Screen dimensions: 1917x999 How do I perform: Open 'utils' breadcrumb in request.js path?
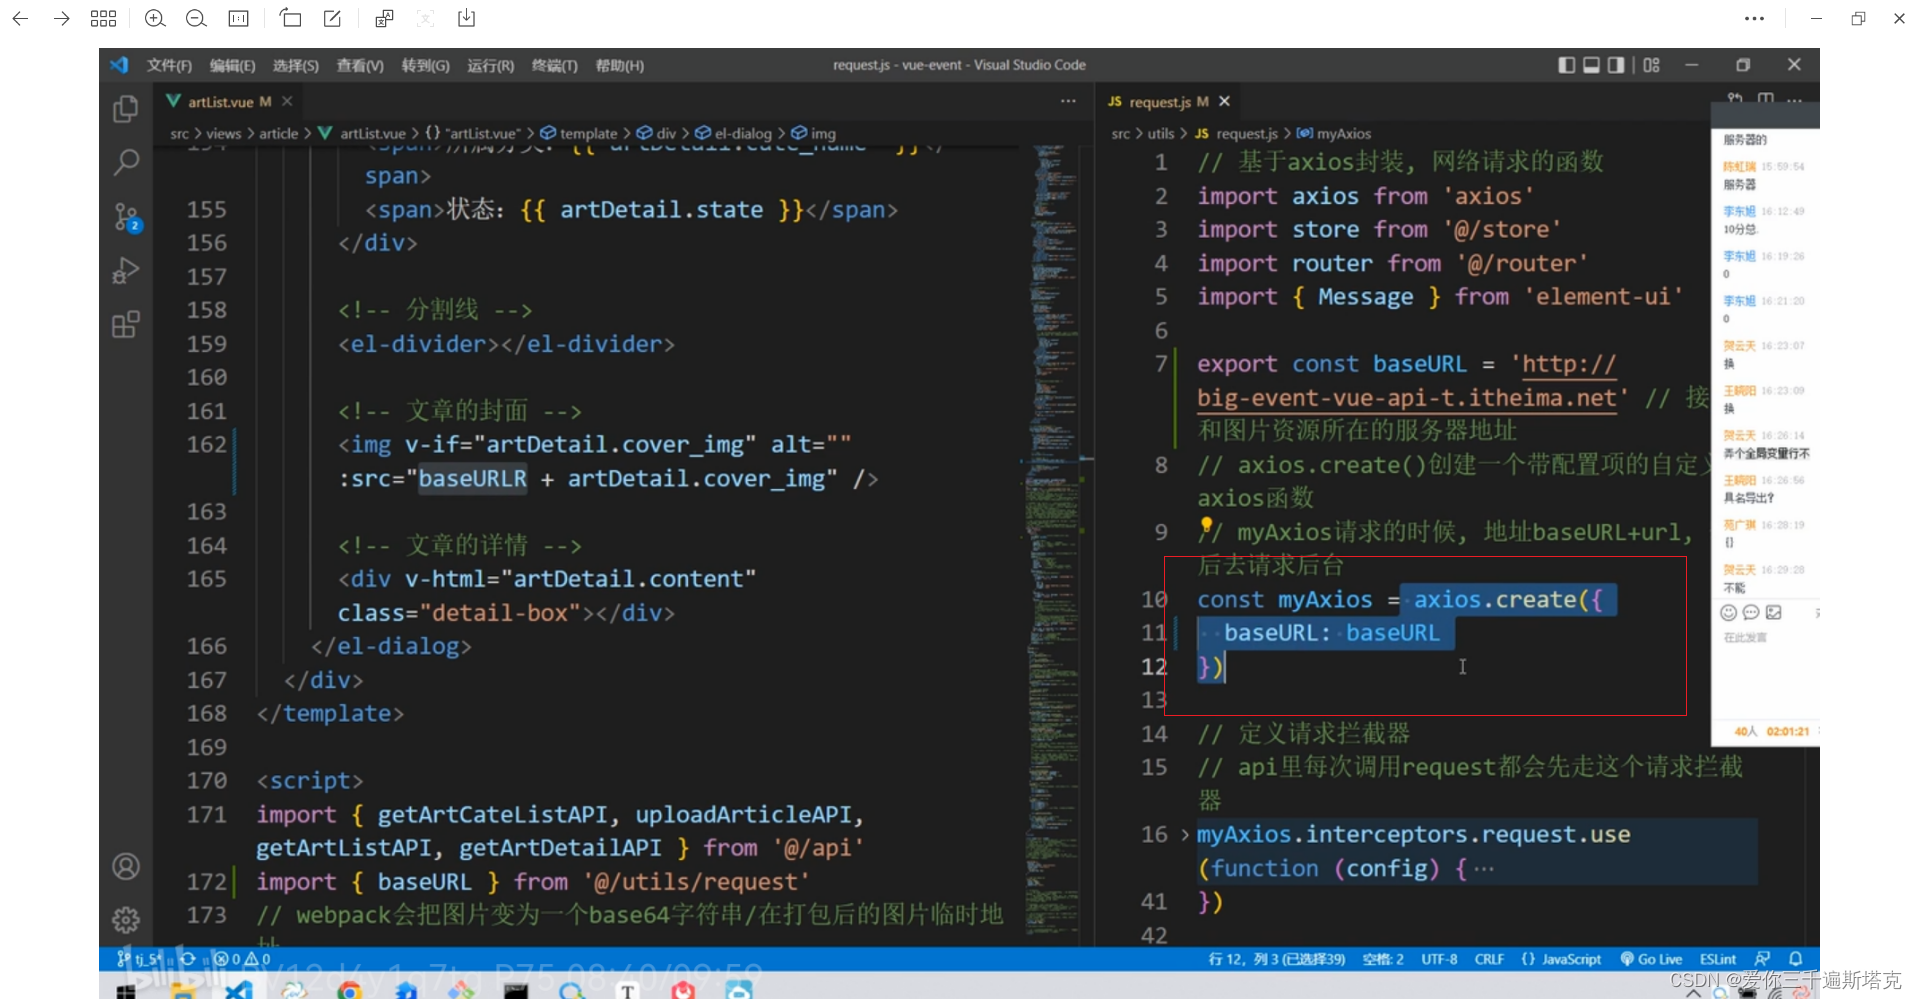(x=1161, y=133)
